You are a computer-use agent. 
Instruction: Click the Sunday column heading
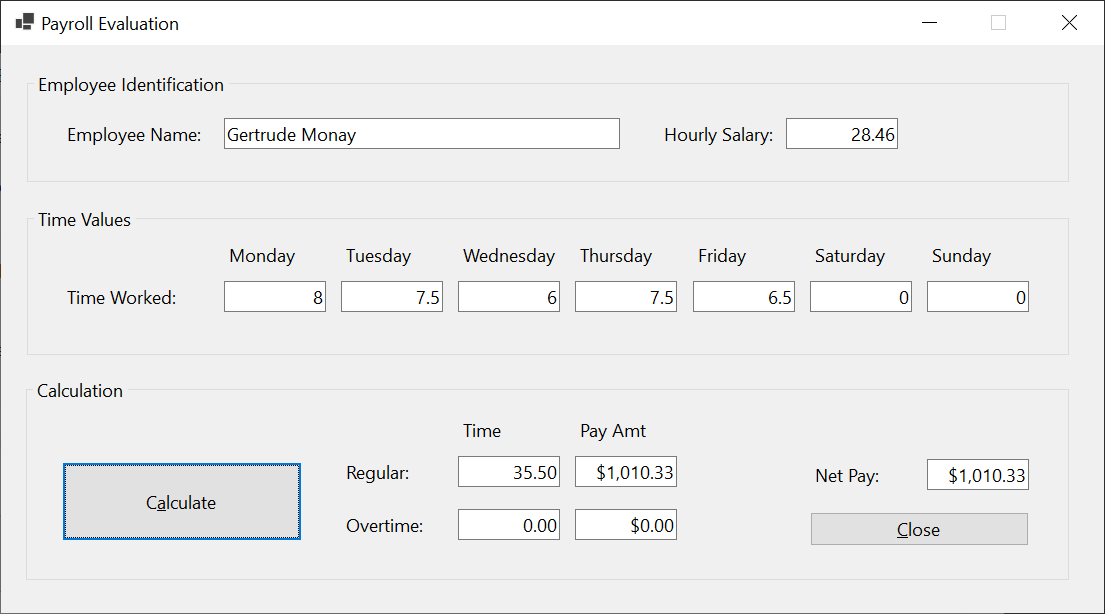961,256
